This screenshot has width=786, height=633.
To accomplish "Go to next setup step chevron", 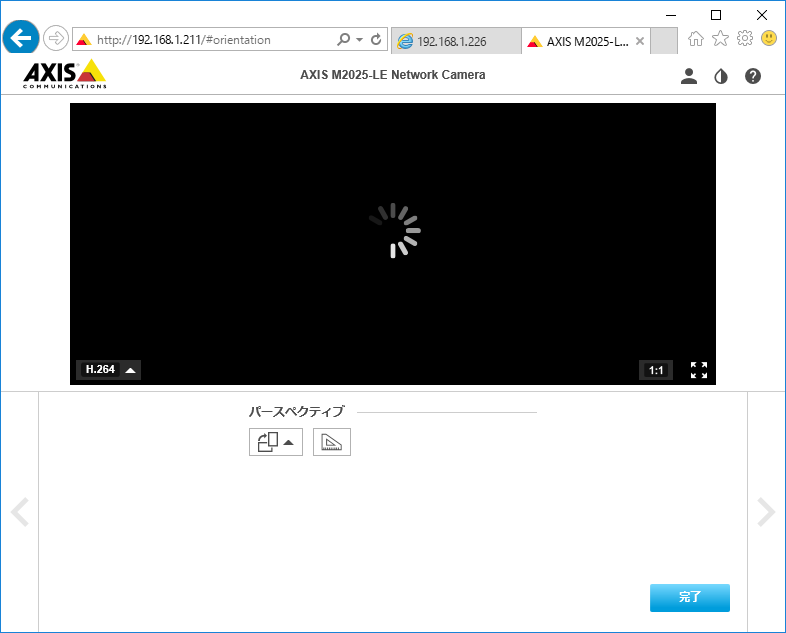I will click(x=766, y=512).
